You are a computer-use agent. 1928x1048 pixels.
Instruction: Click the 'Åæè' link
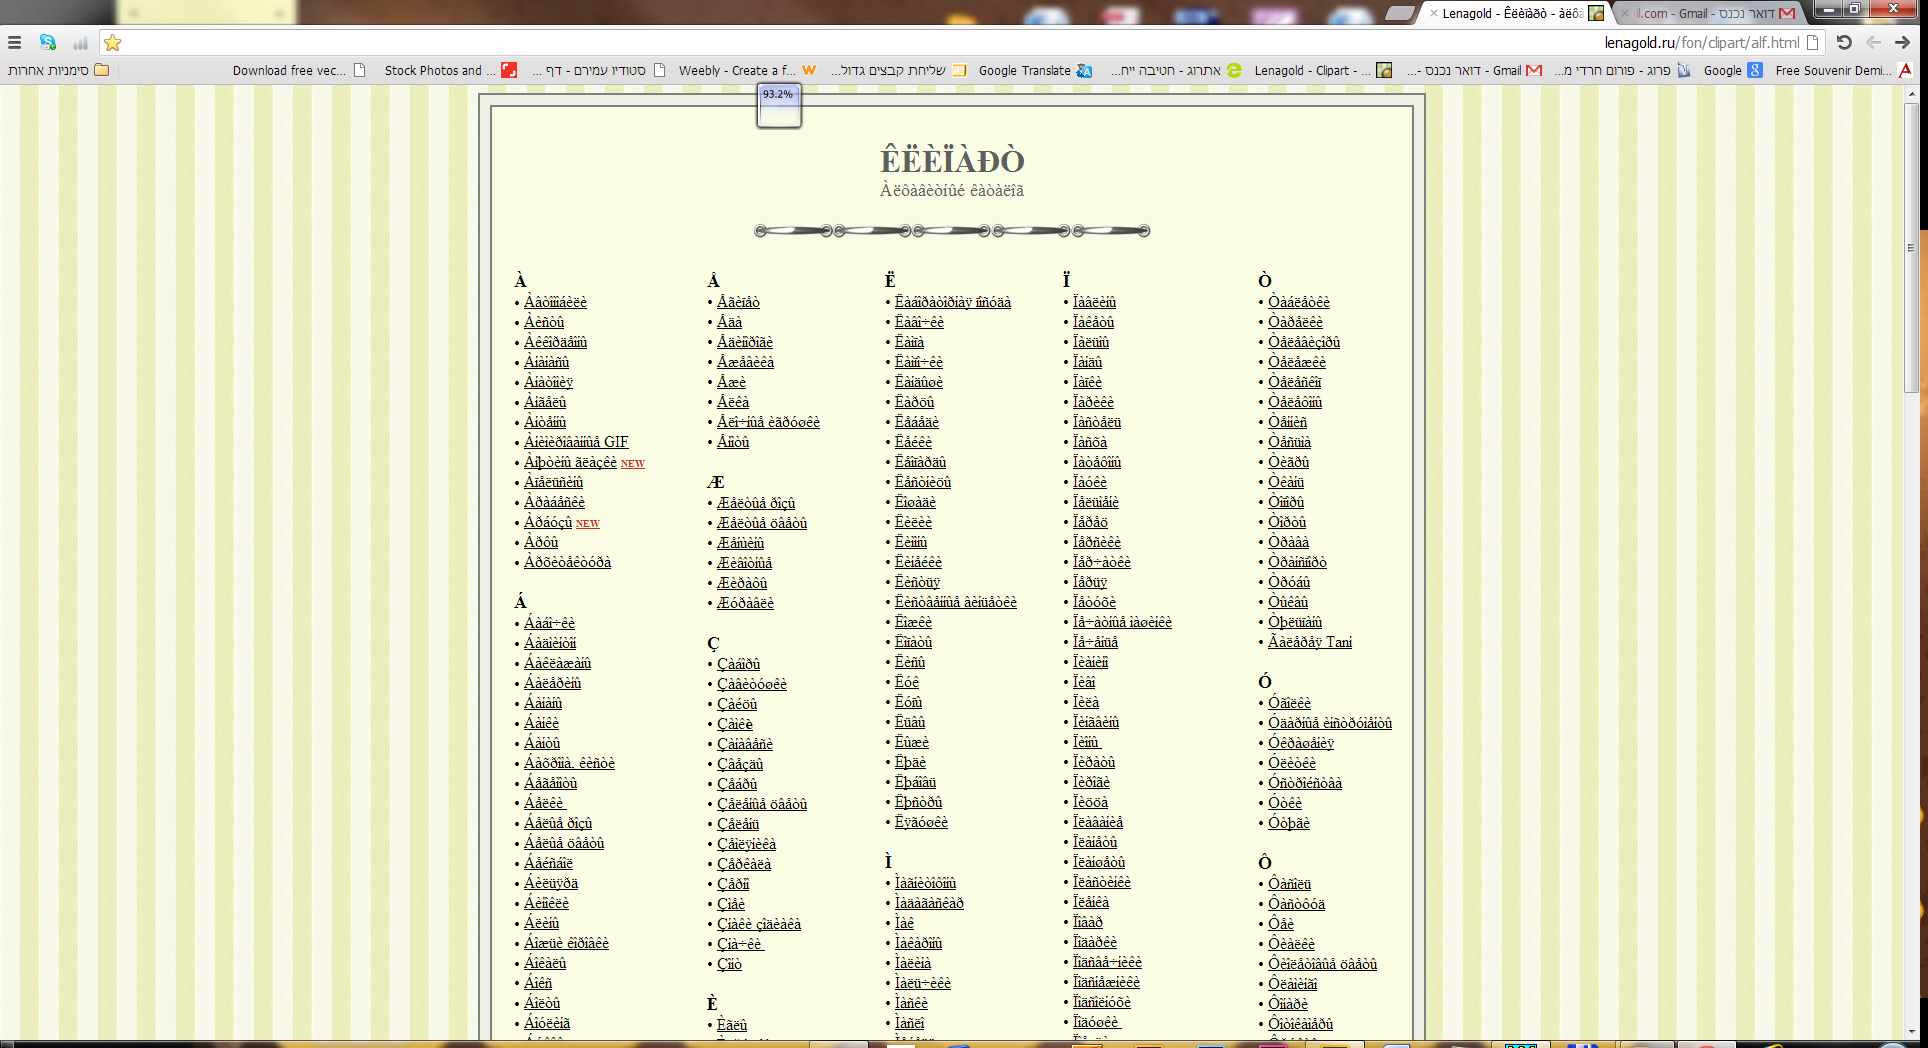pyautogui.click(x=731, y=382)
